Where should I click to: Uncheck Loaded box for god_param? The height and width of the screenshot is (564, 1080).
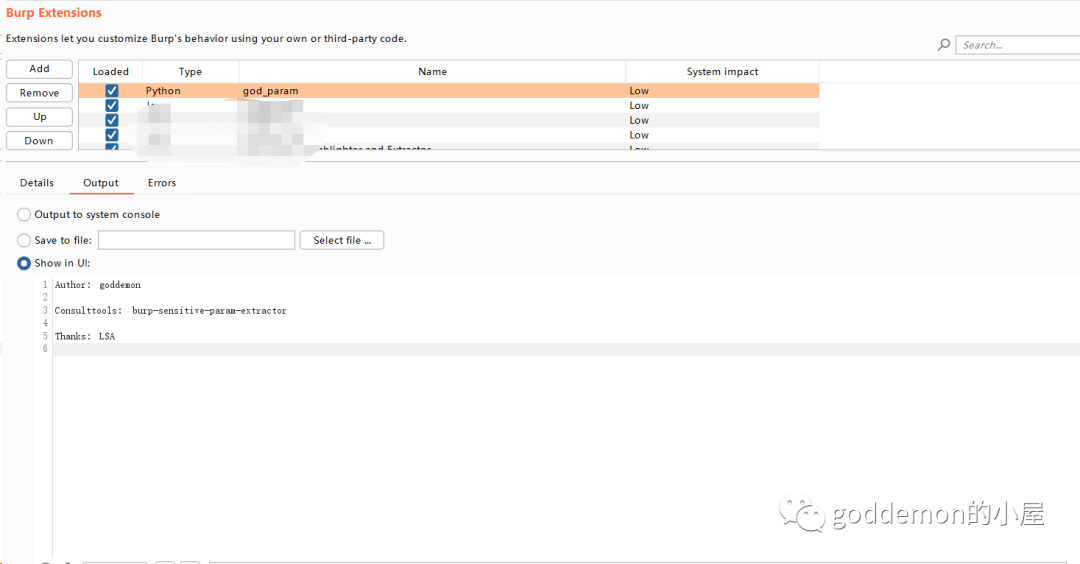click(x=112, y=90)
